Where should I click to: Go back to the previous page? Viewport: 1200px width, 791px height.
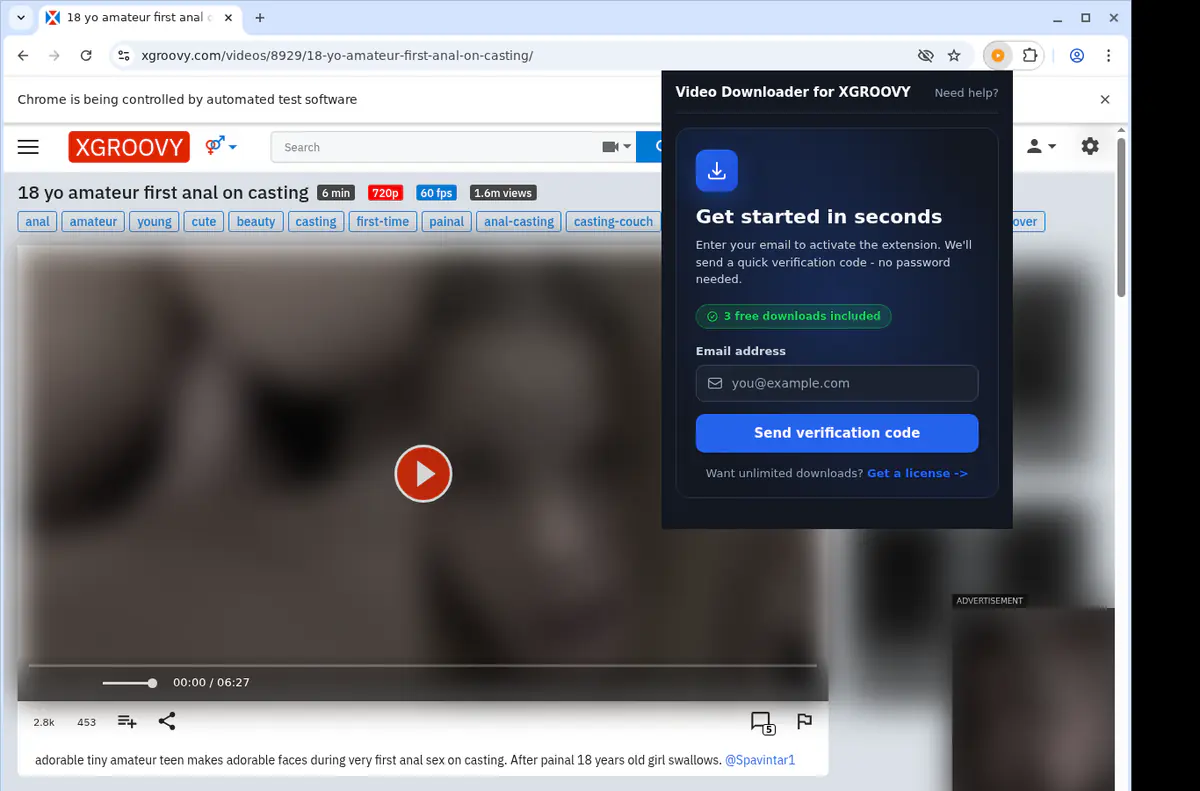point(23,56)
